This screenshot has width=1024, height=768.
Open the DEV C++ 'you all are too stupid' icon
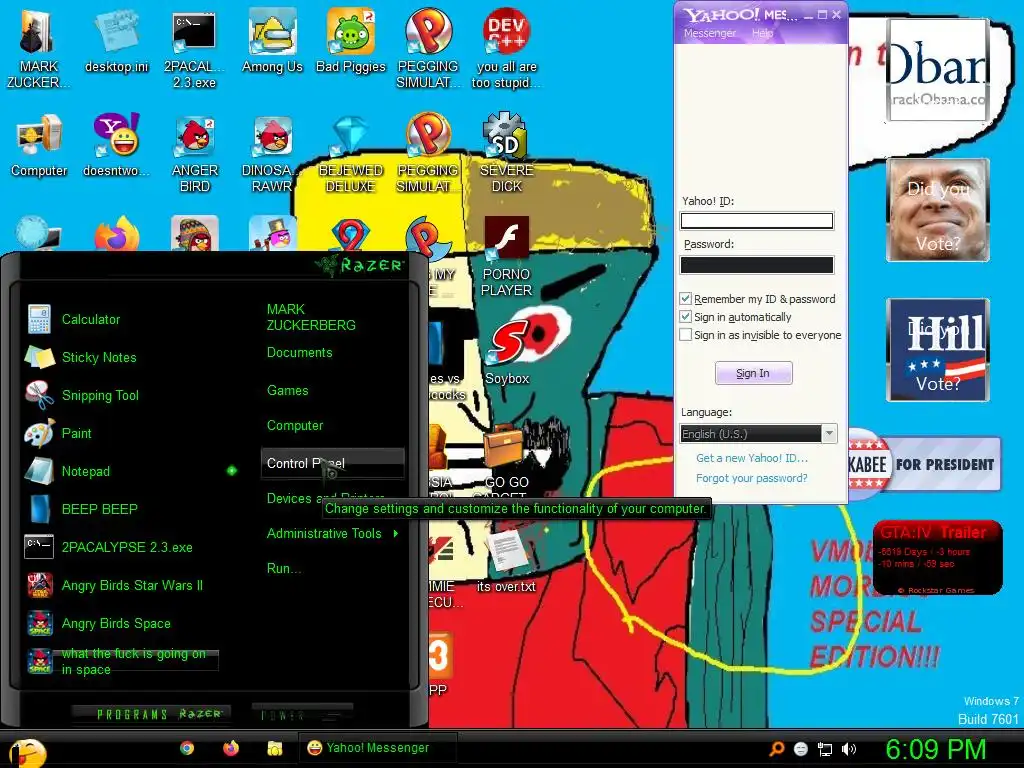tap(506, 49)
